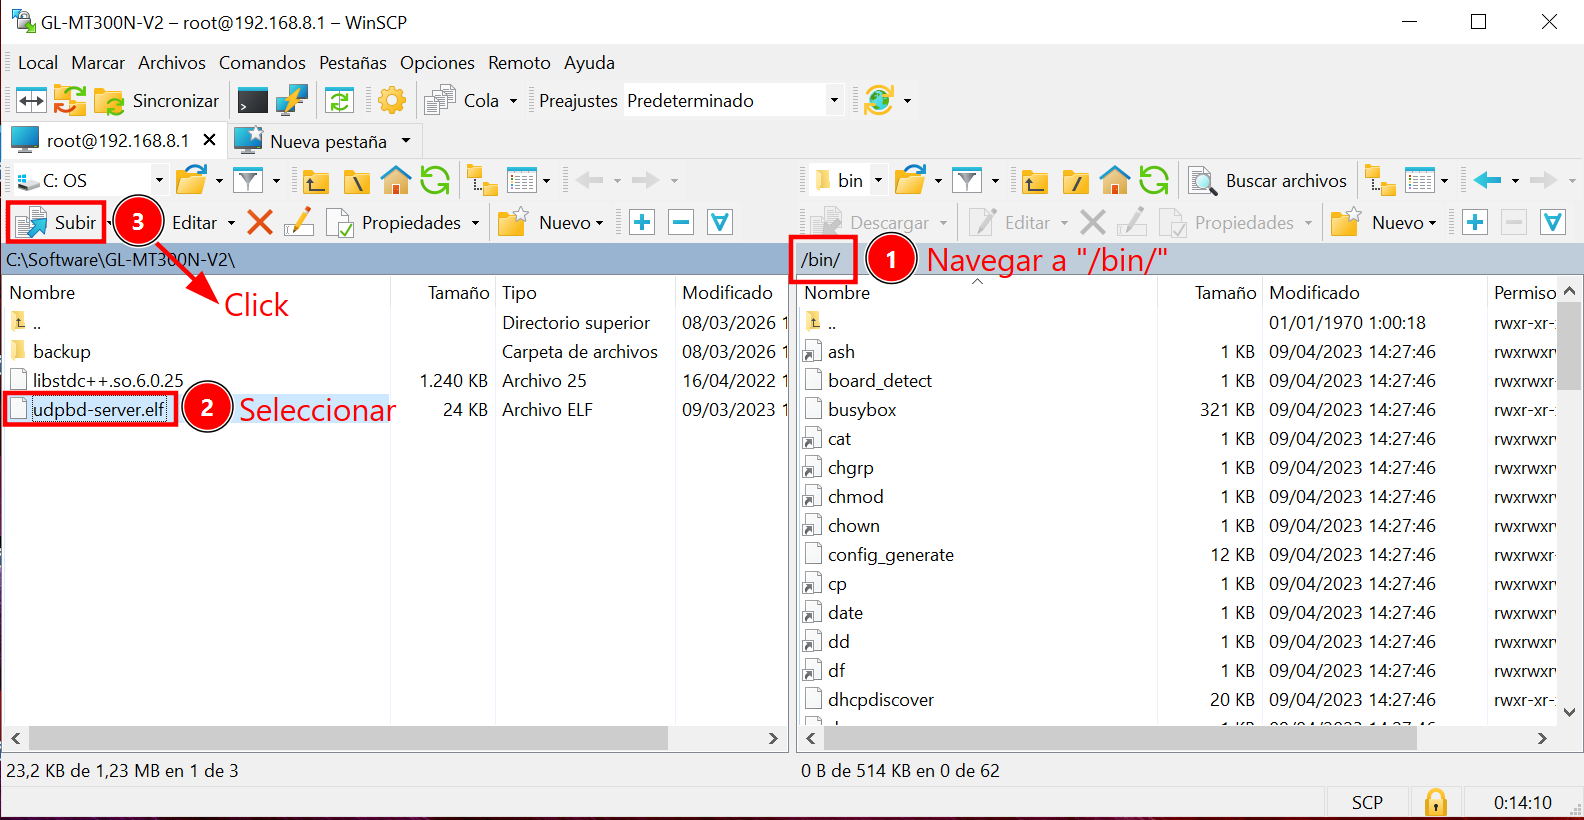Screen dimensions: 1584x820
Task: Sort remote files by Modificado column
Action: [1314, 293]
